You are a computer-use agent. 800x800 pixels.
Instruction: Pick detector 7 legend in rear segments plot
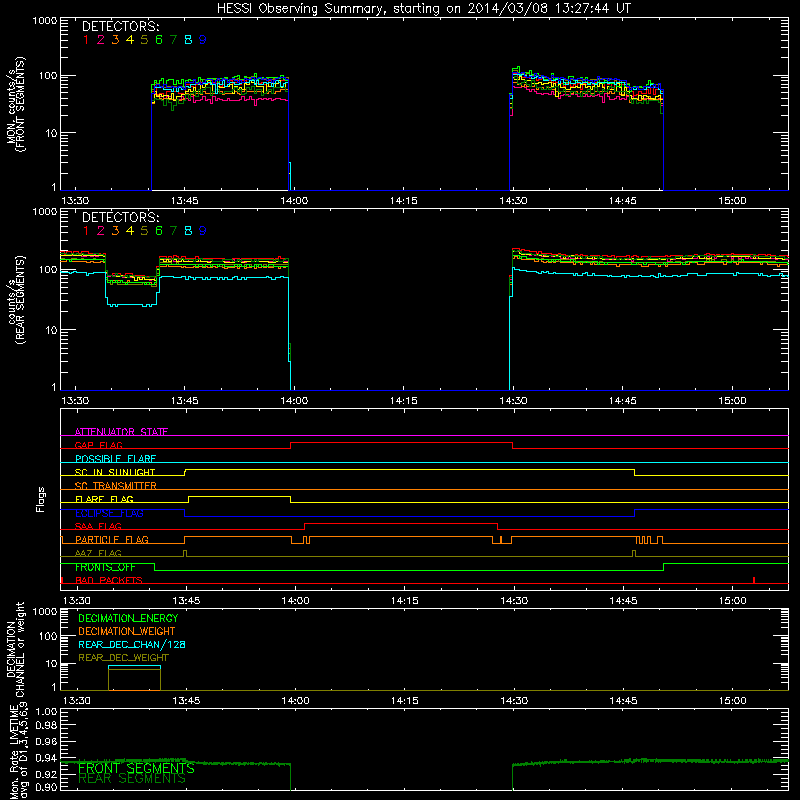[x=173, y=231]
